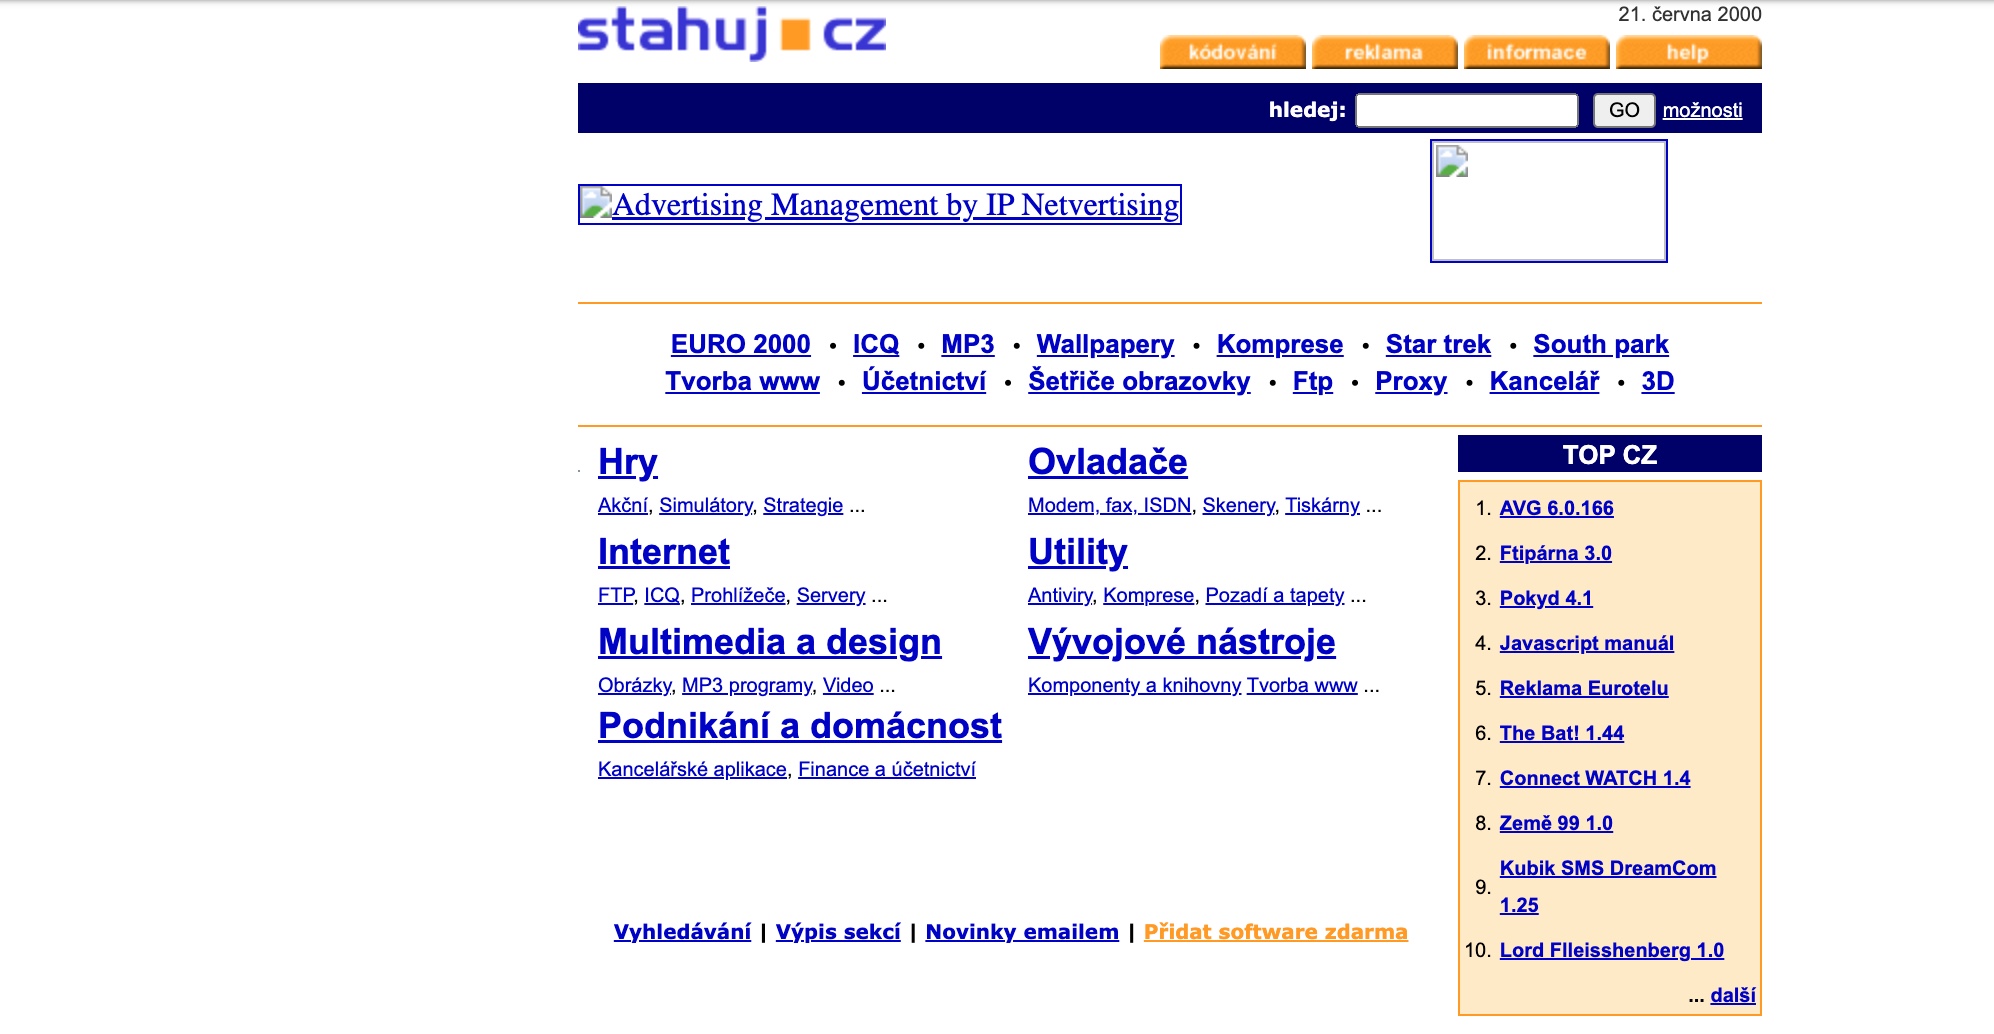Visit the Star trek topic

[x=1438, y=344]
